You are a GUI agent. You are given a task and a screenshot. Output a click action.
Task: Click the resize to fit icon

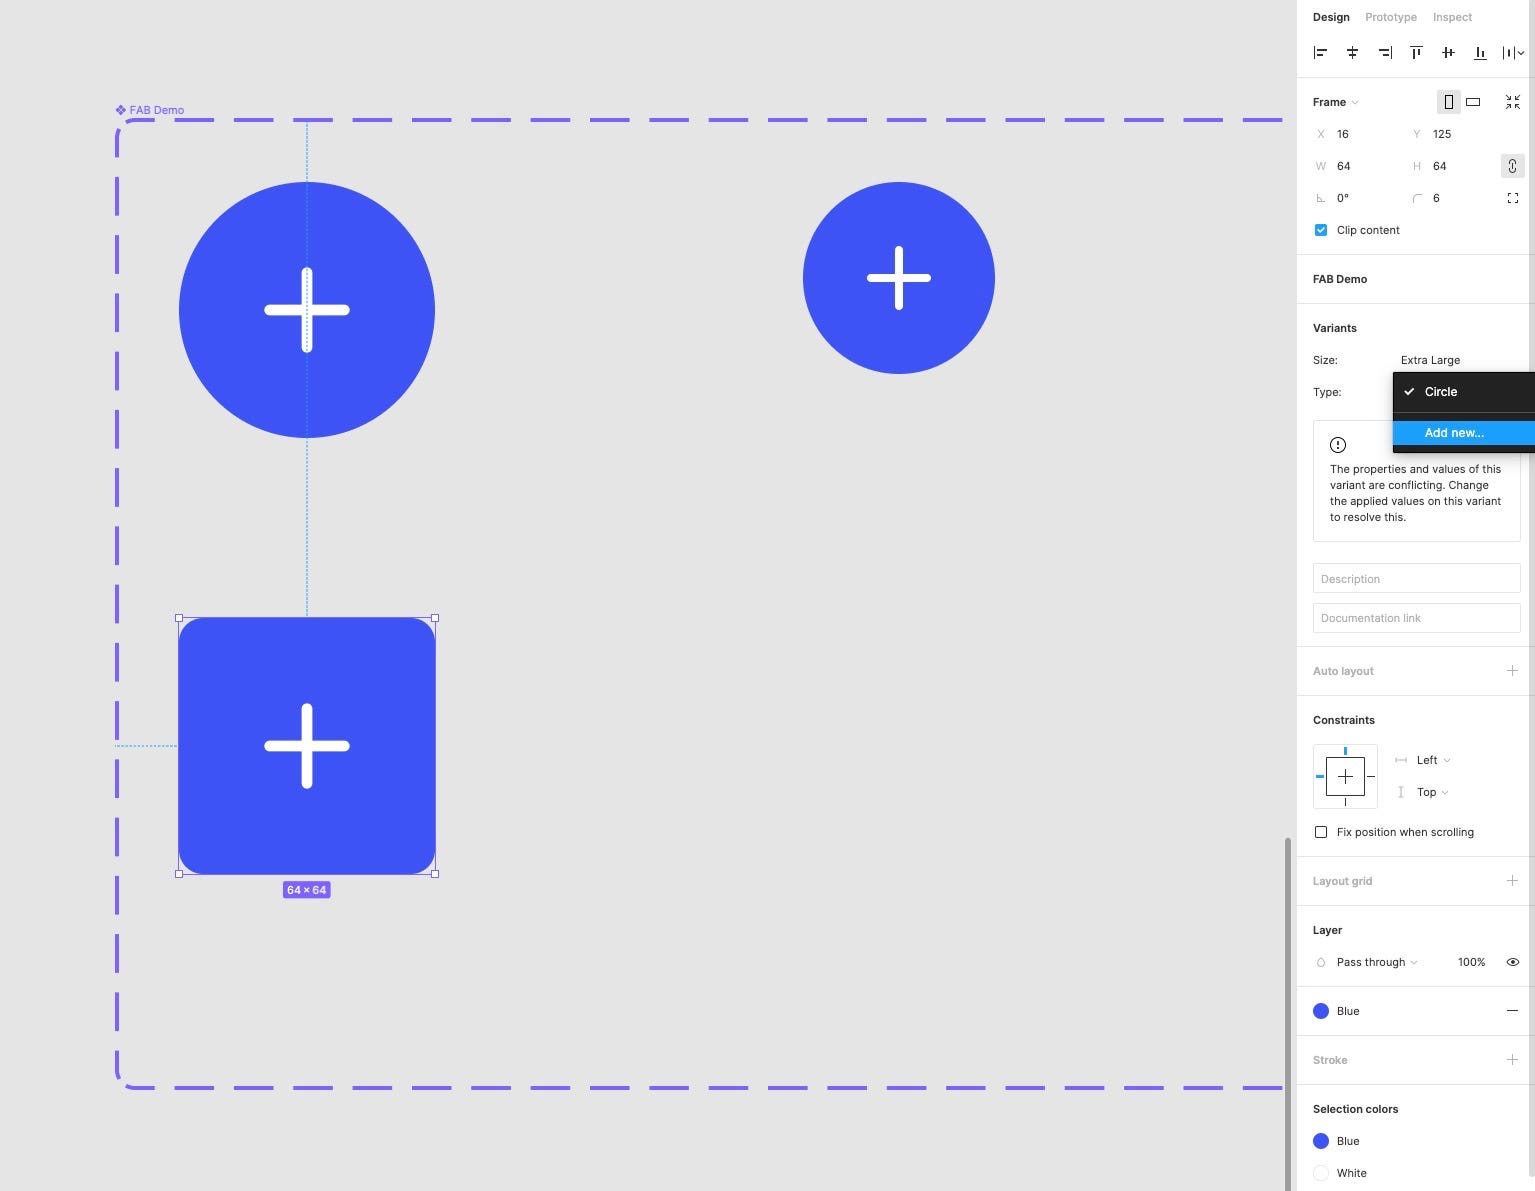(x=1512, y=102)
